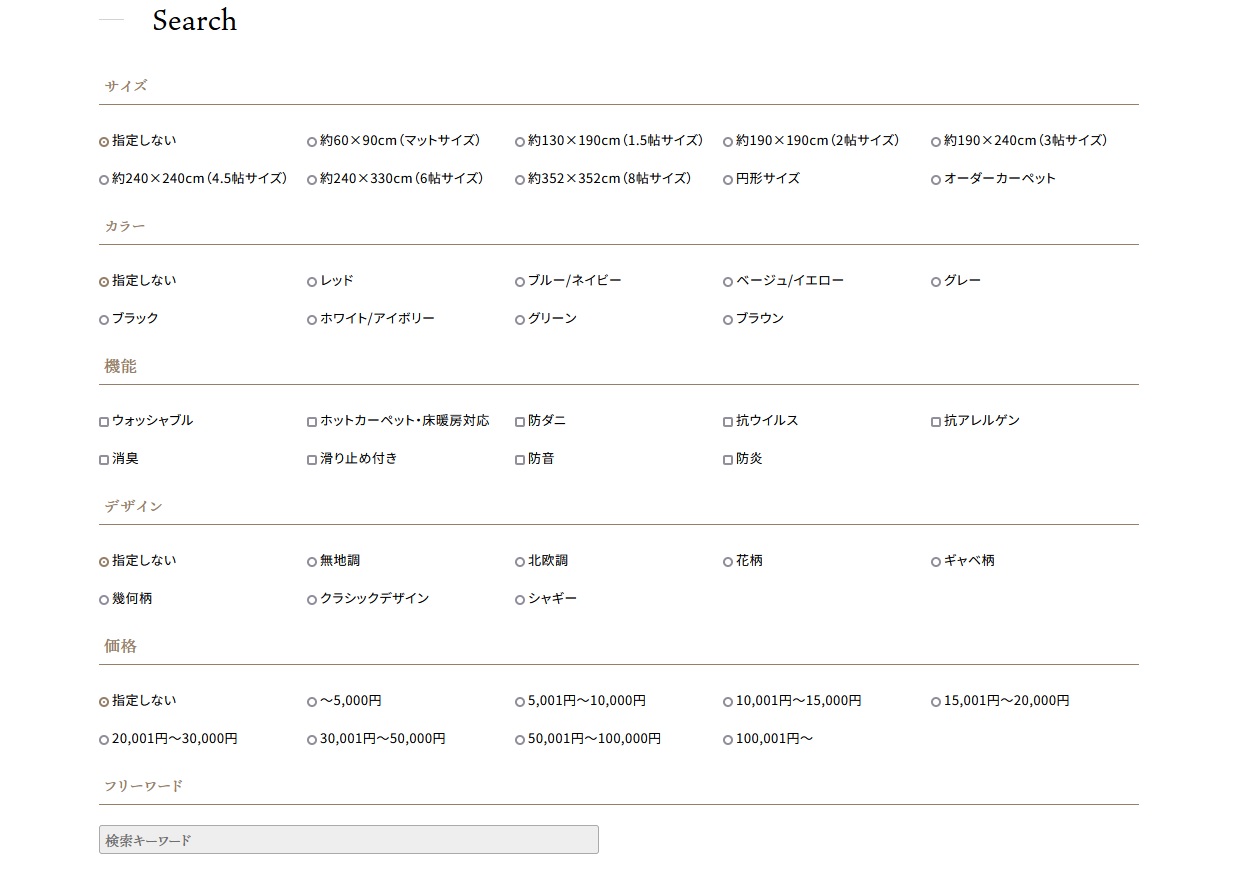Select the 約60×90cm mat size option
The image size is (1259, 870).
tap(312, 142)
